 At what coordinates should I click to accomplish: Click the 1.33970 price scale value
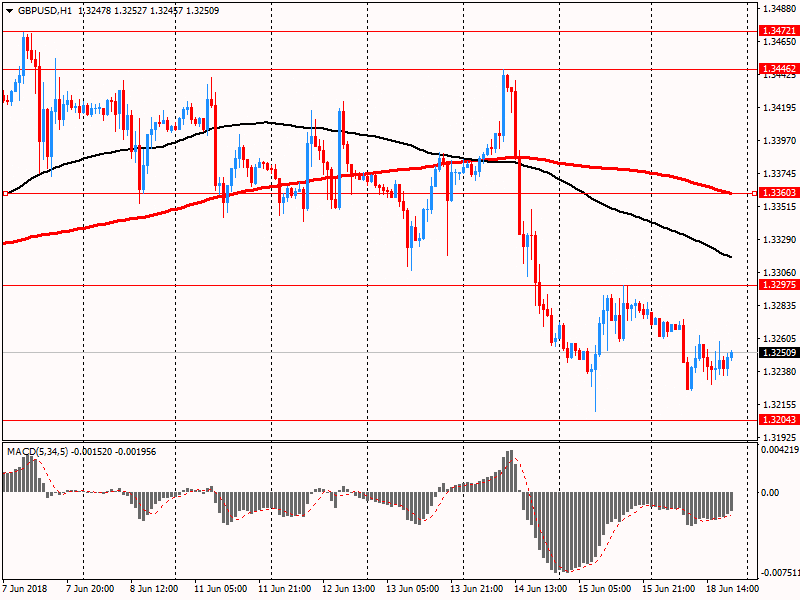780,141
